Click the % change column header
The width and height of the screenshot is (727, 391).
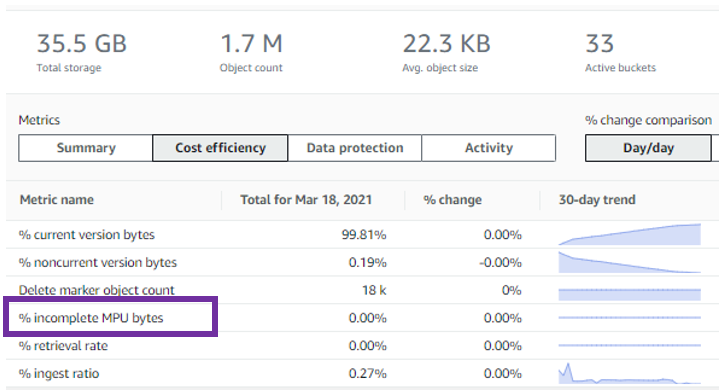point(453,200)
